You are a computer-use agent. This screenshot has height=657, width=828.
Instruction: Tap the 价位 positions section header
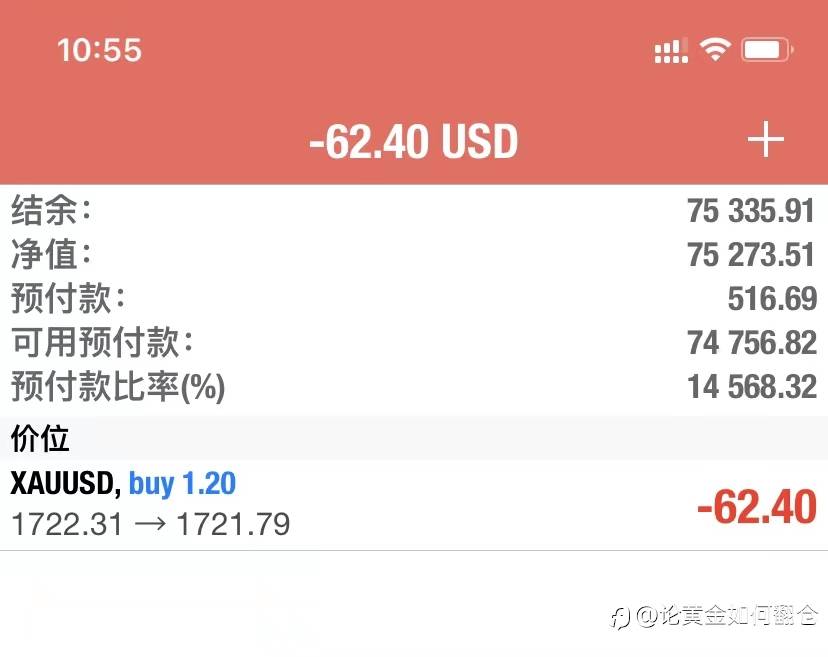click(x=40, y=438)
